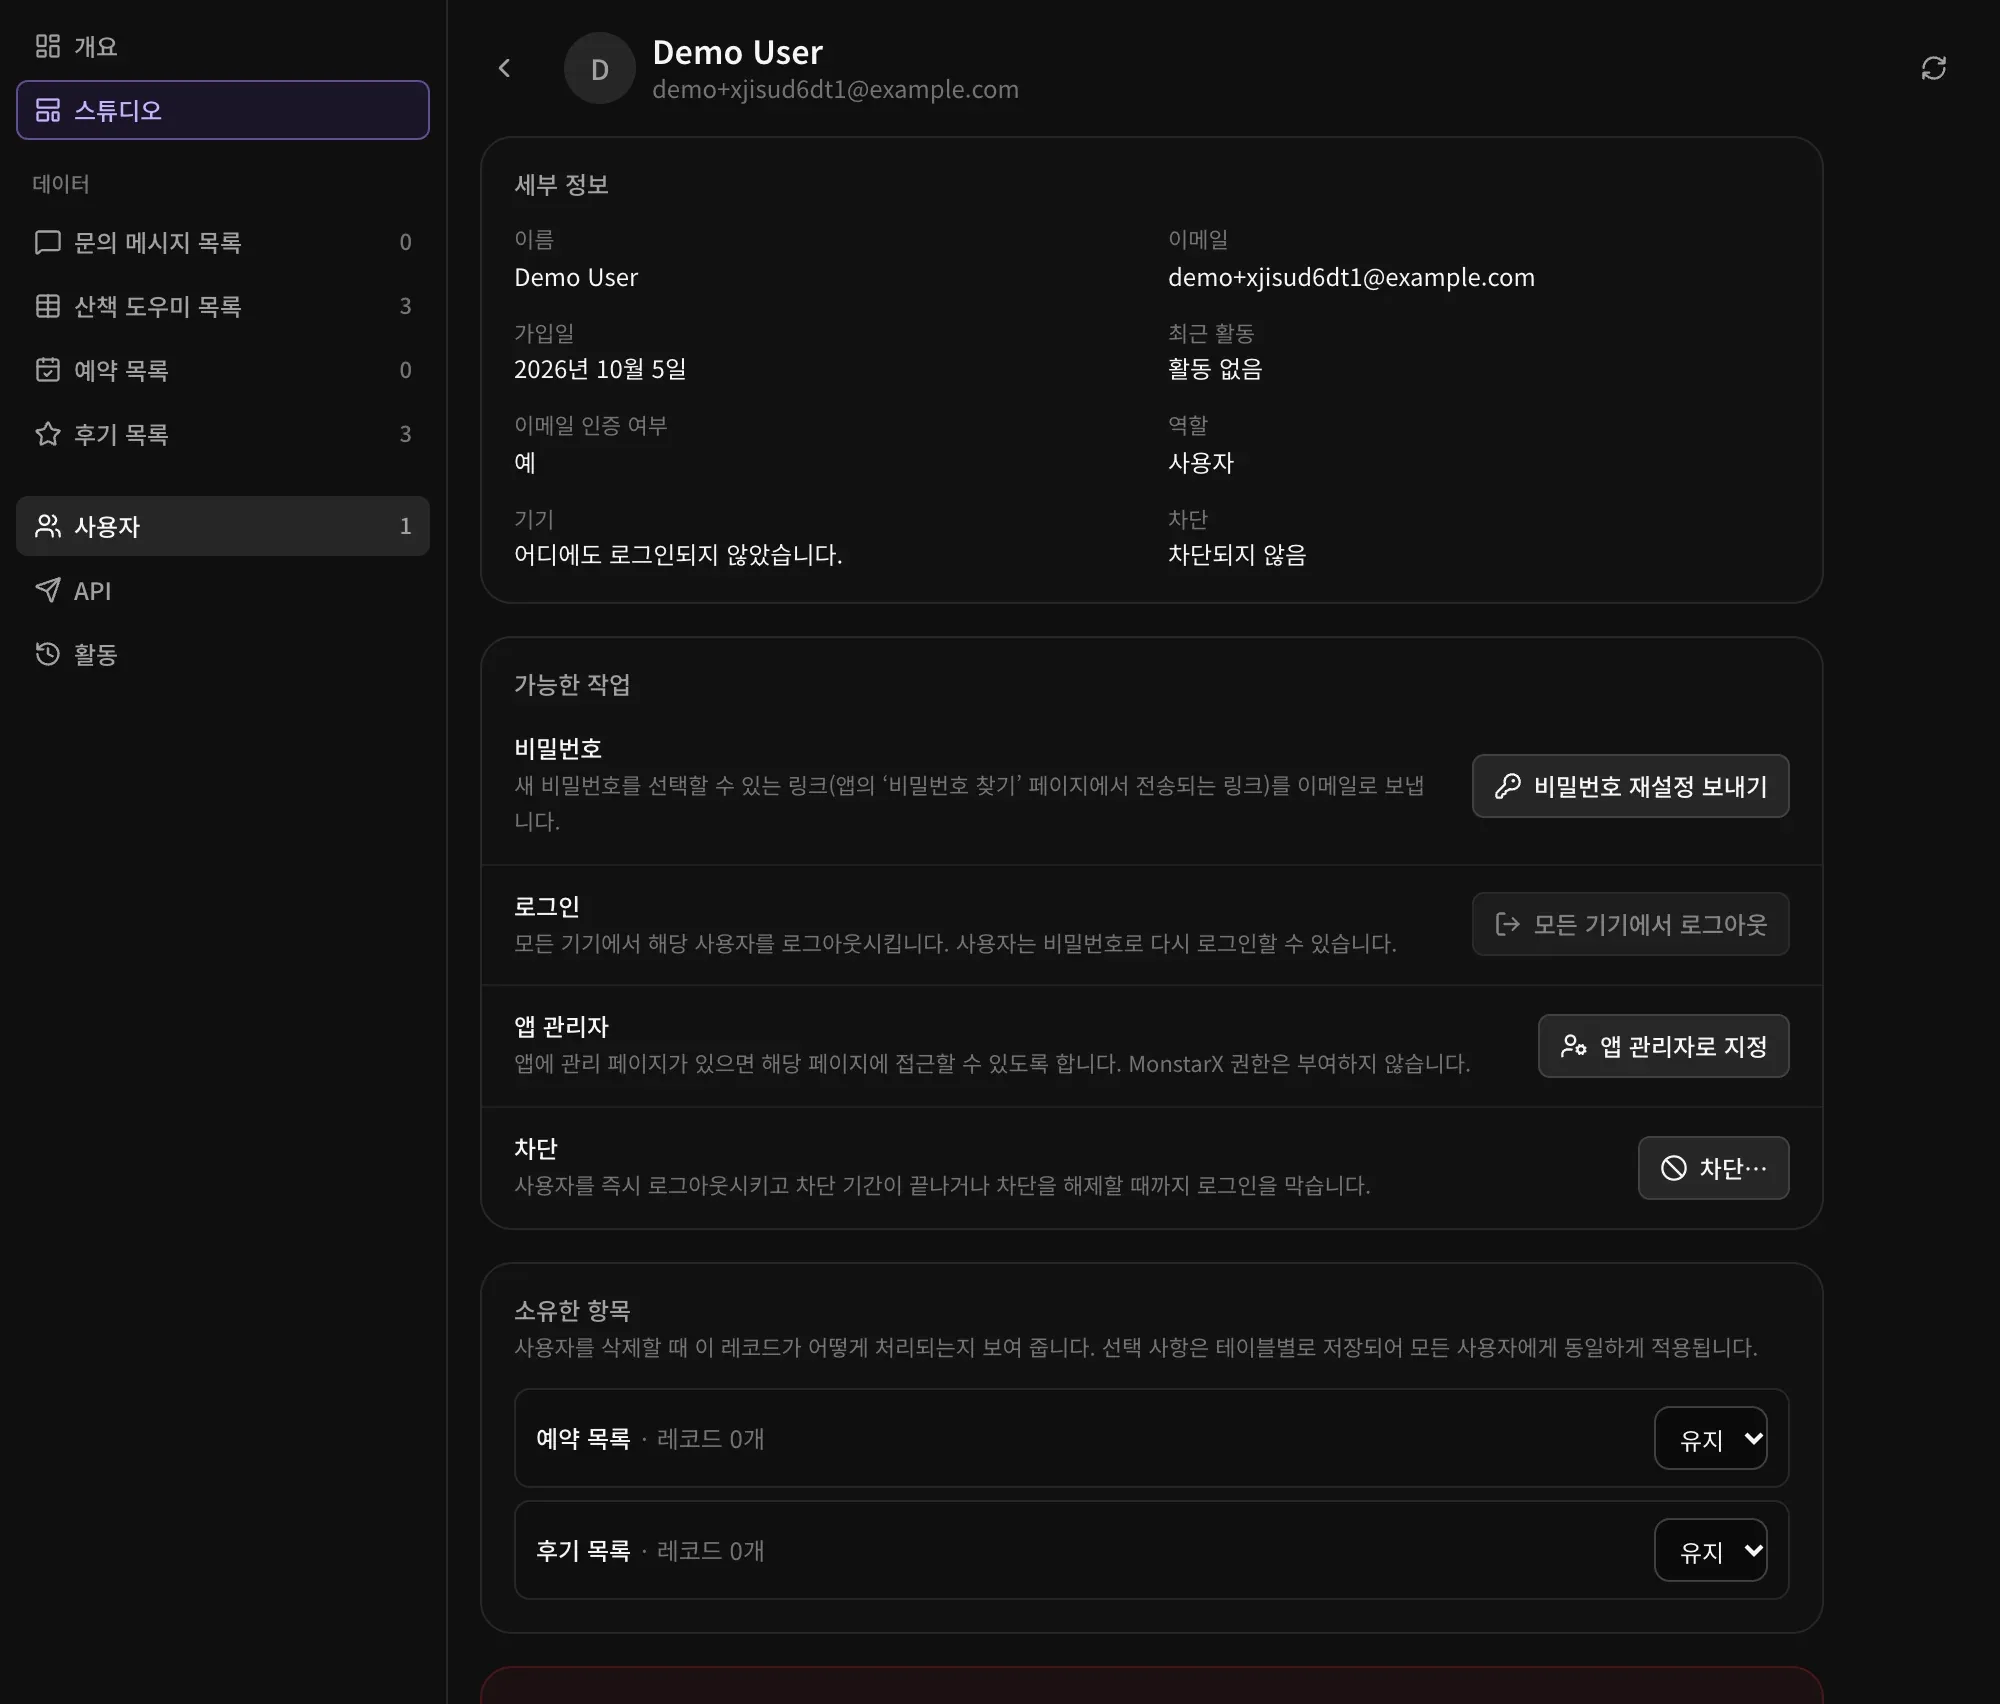Image resolution: width=2000 pixels, height=1704 pixels.
Task: Open 후기 목록 in sidebar
Action: pyautogui.click(x=223, y=434)
